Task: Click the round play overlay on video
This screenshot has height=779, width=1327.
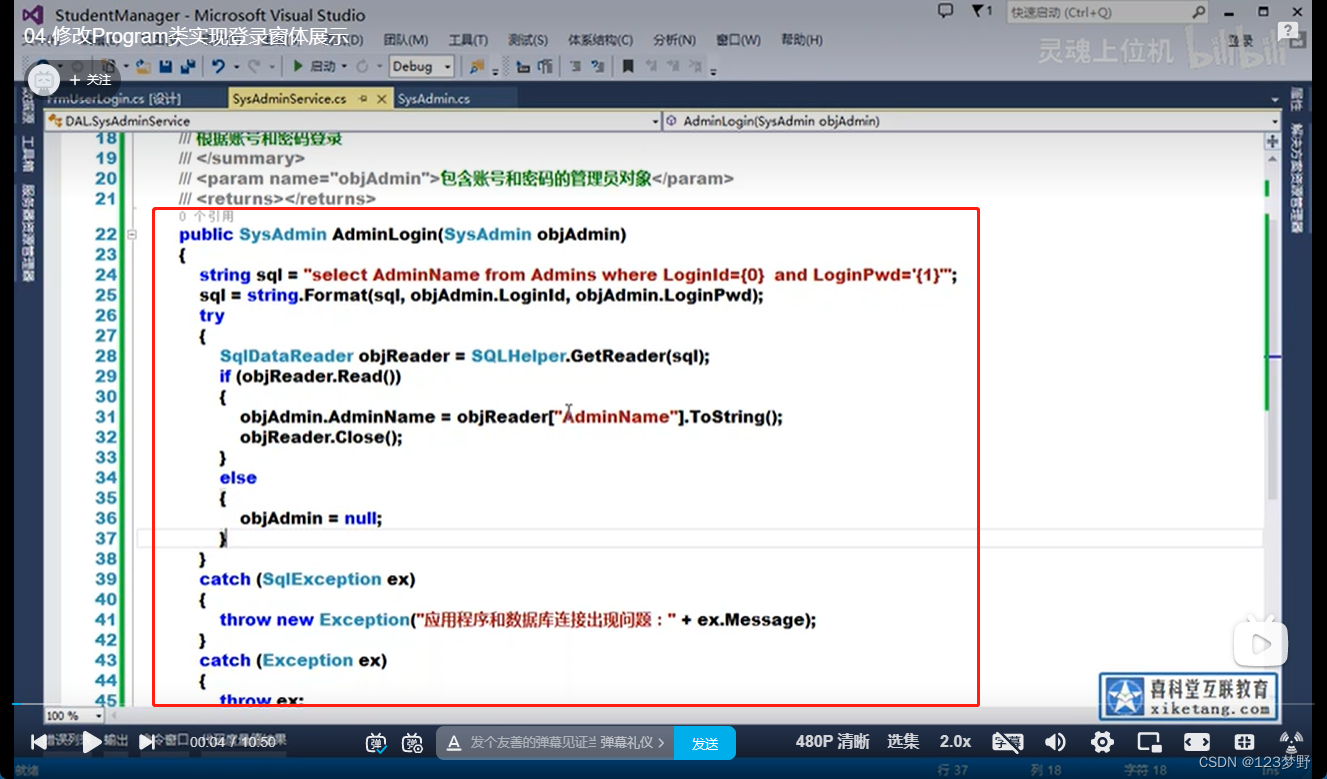Action: point(1260,642)
